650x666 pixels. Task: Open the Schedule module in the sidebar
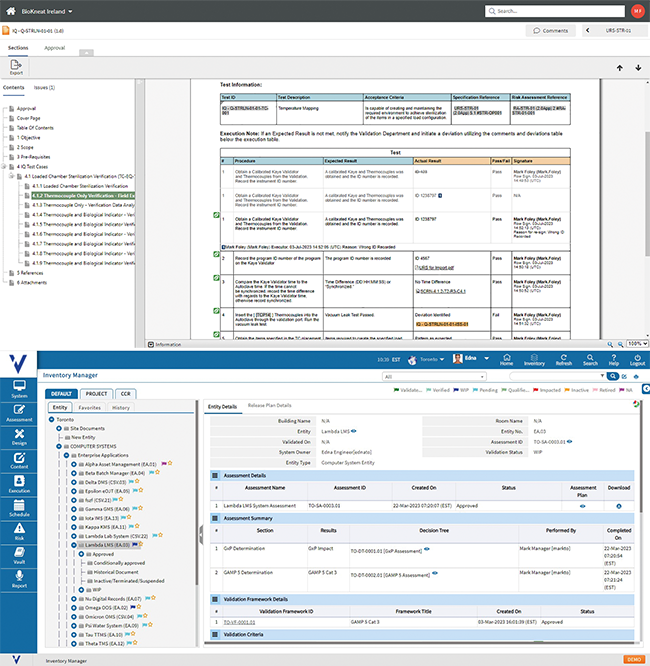[x=19, y=508]
